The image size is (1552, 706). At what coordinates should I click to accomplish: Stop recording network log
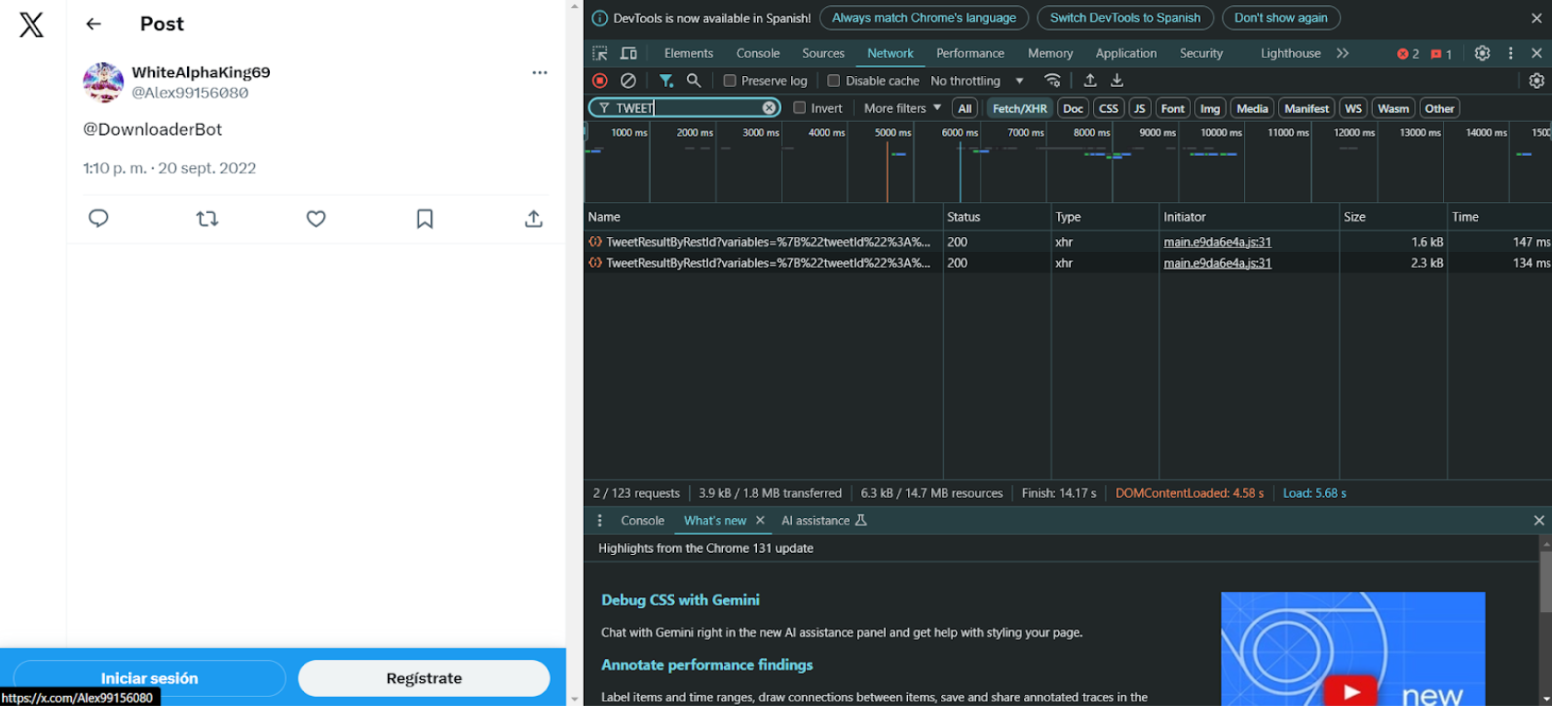600,81
